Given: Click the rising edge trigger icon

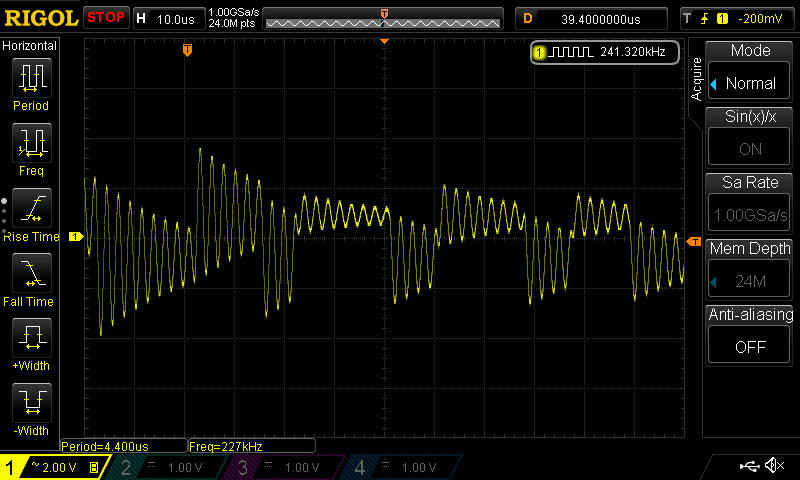Looking at the screenshot, I should pyautogui.click(x=705, y=19).
